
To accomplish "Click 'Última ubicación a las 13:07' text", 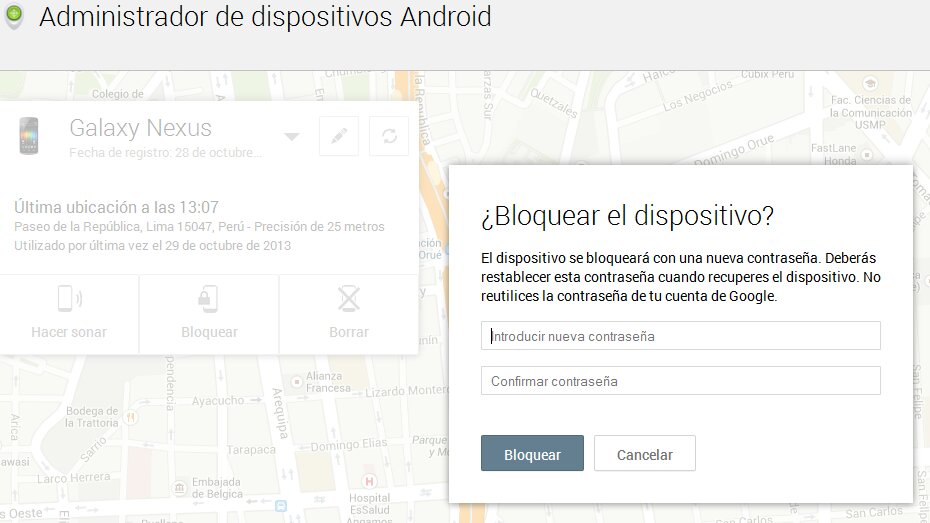I will [x=116, y=207].
